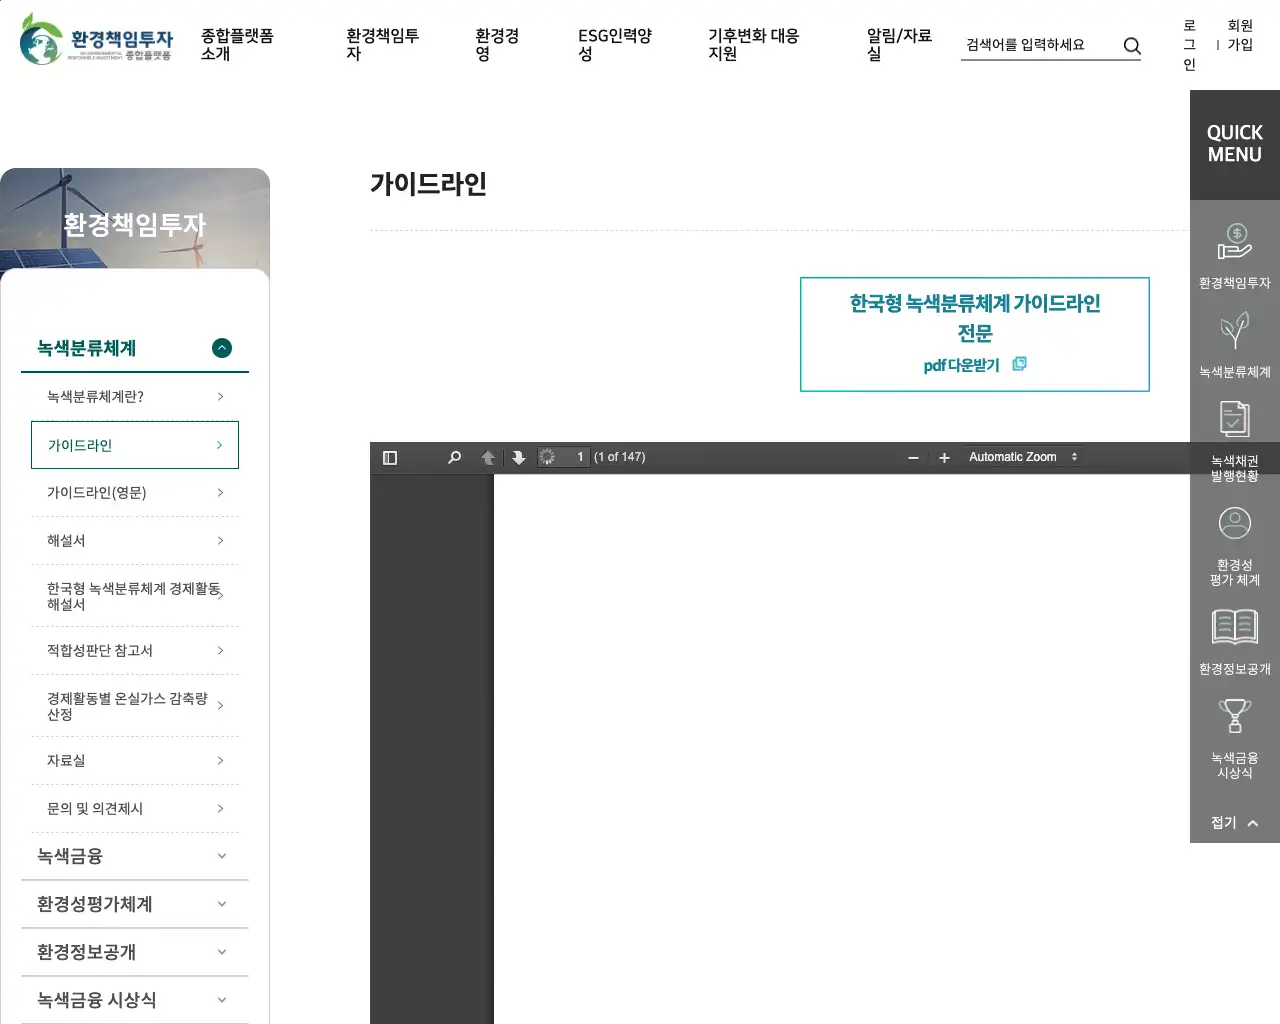
Task: Open the PDF find search icon
Action: tap(454, 458)
